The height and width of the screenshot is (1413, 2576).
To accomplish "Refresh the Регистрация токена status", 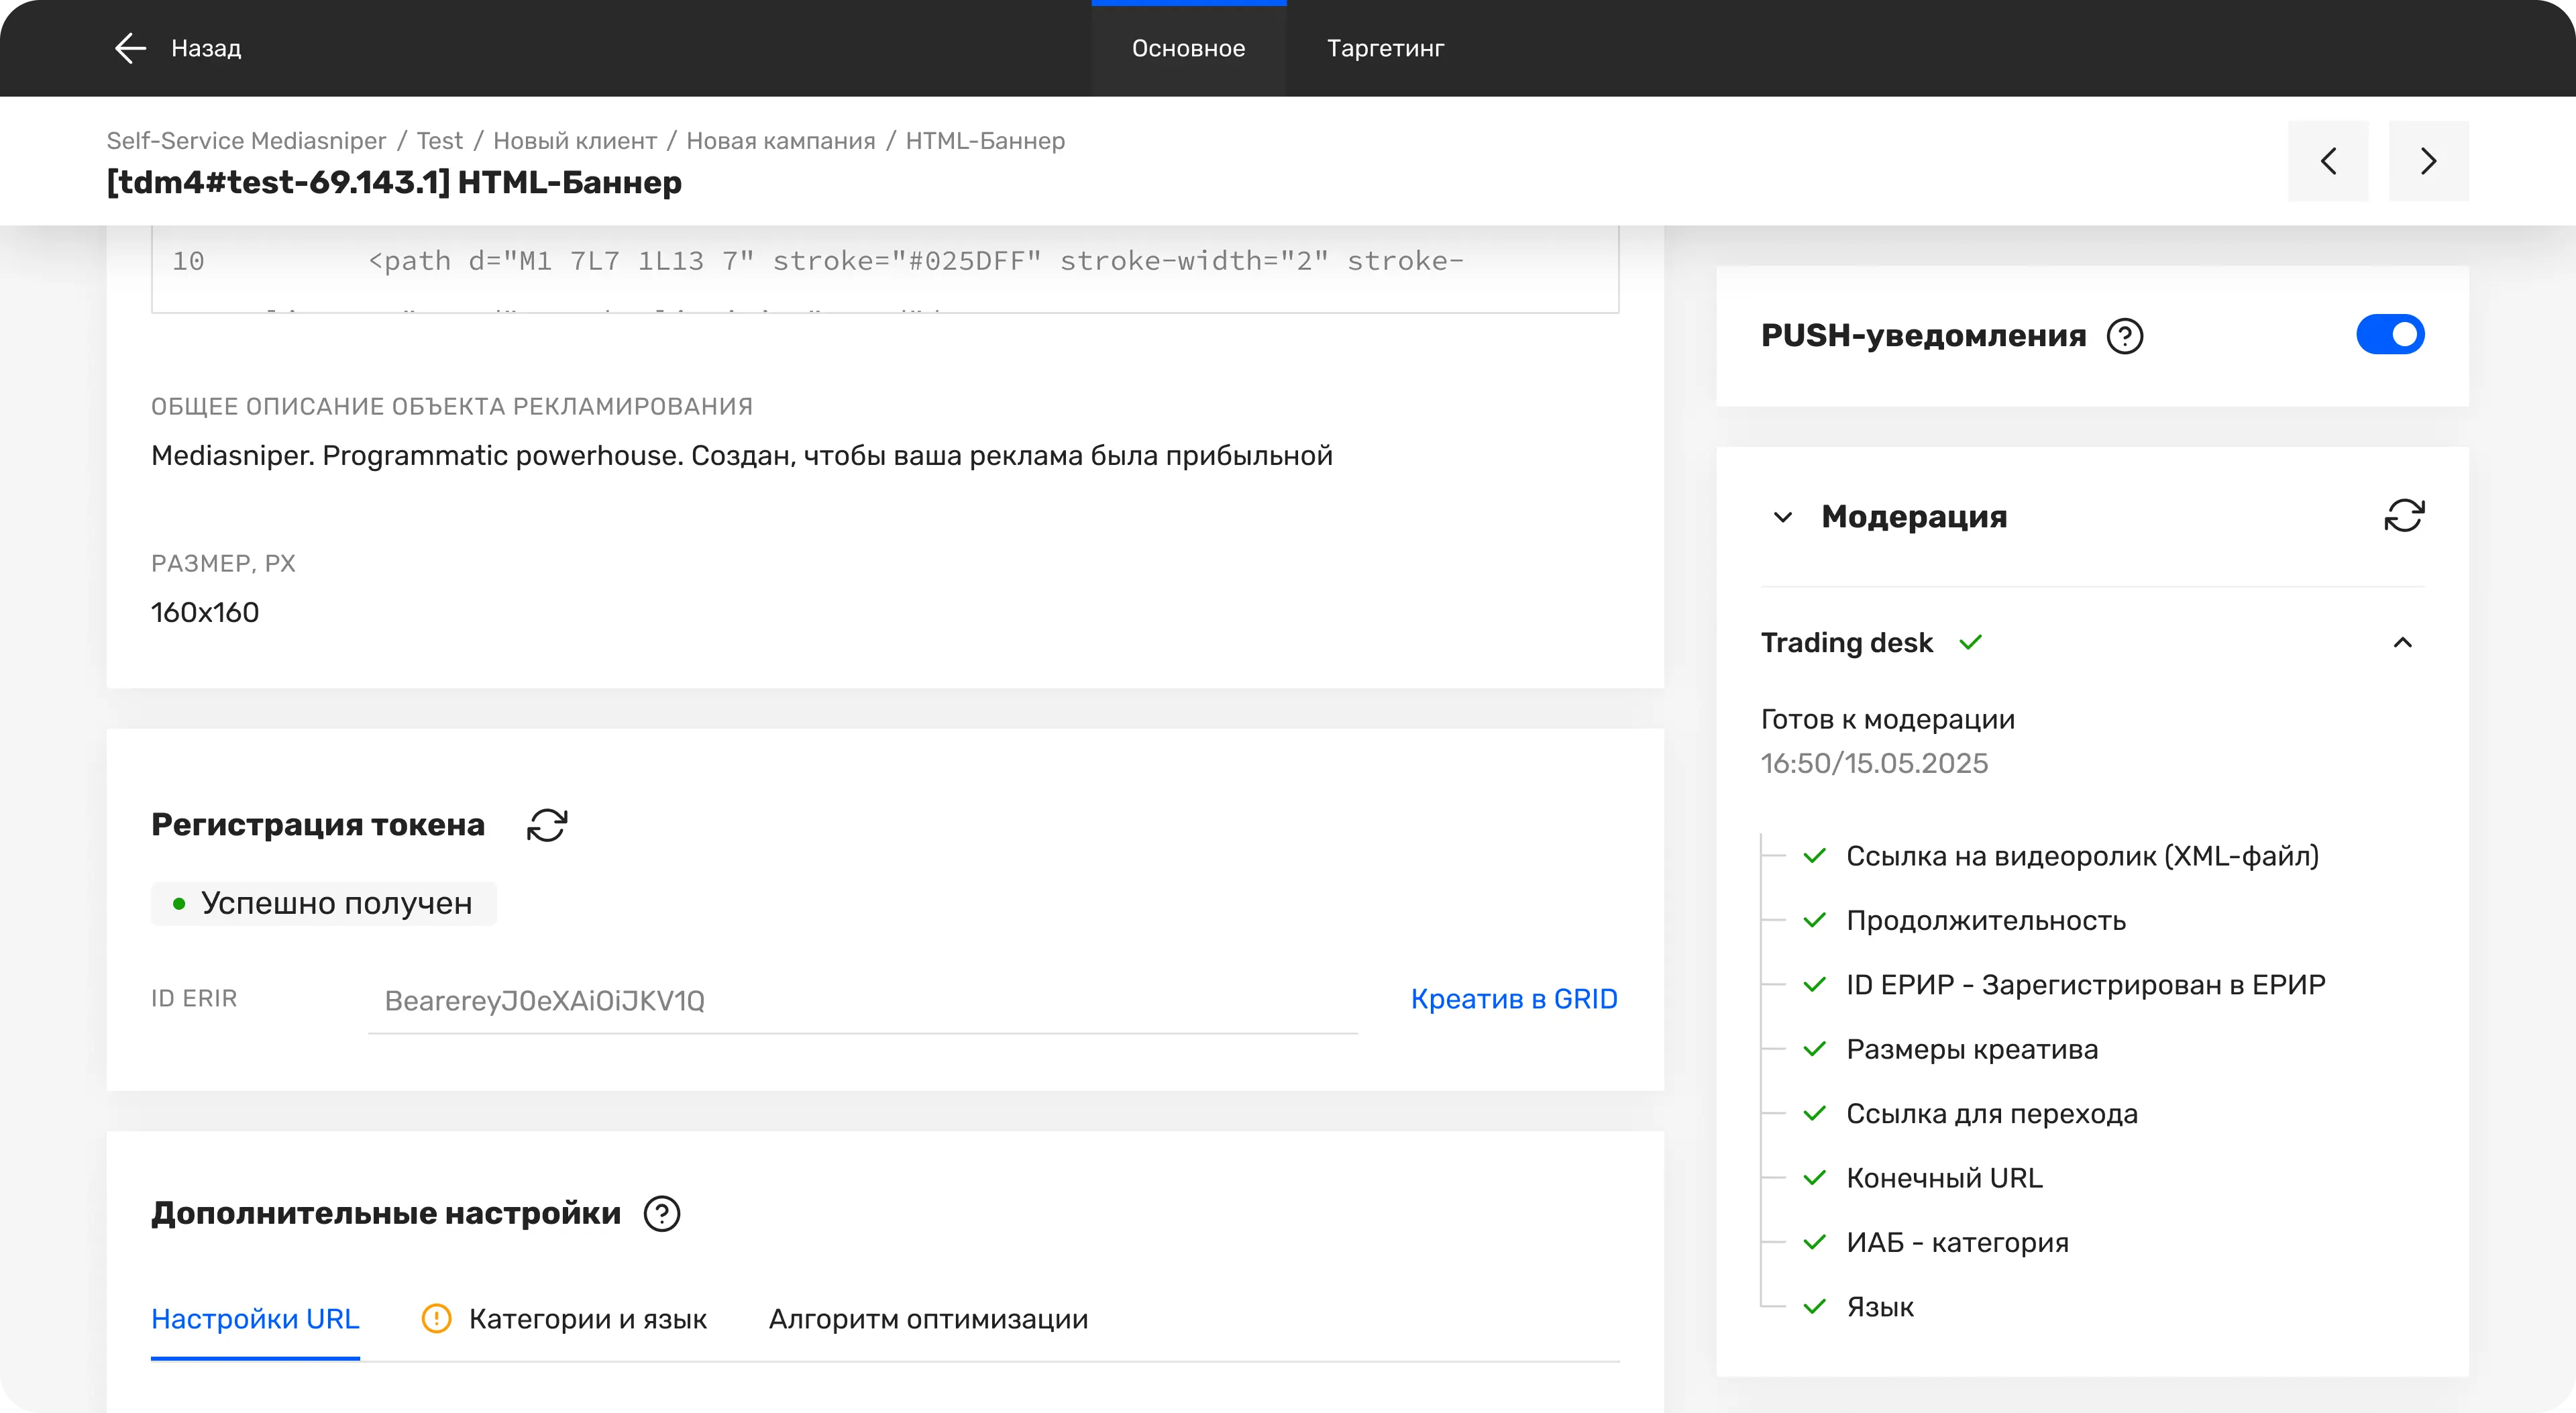I will pyautogui.click(x=547, y=825).
